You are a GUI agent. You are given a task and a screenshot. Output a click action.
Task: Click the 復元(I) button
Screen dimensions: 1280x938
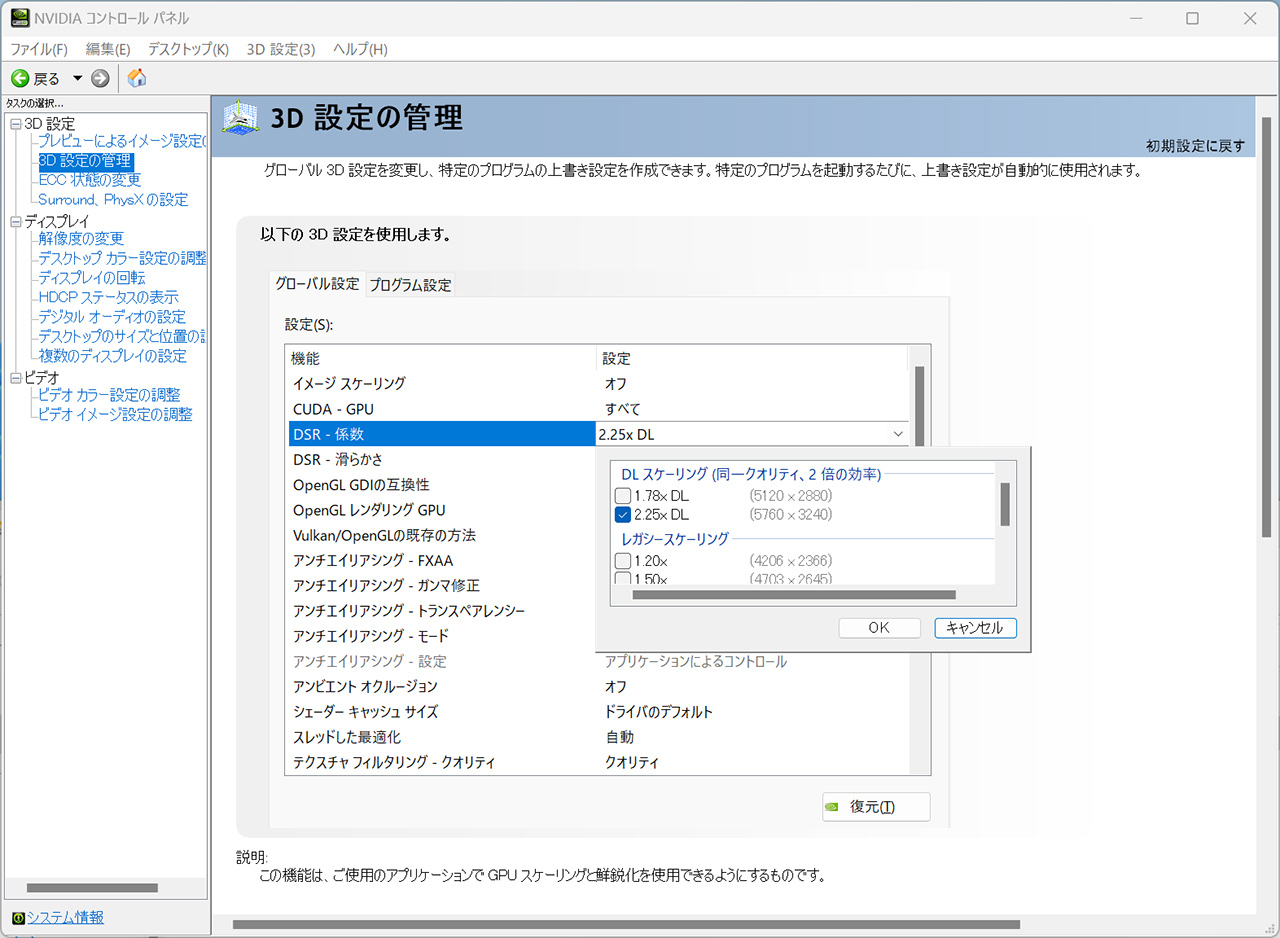click(x=876, y=807)
